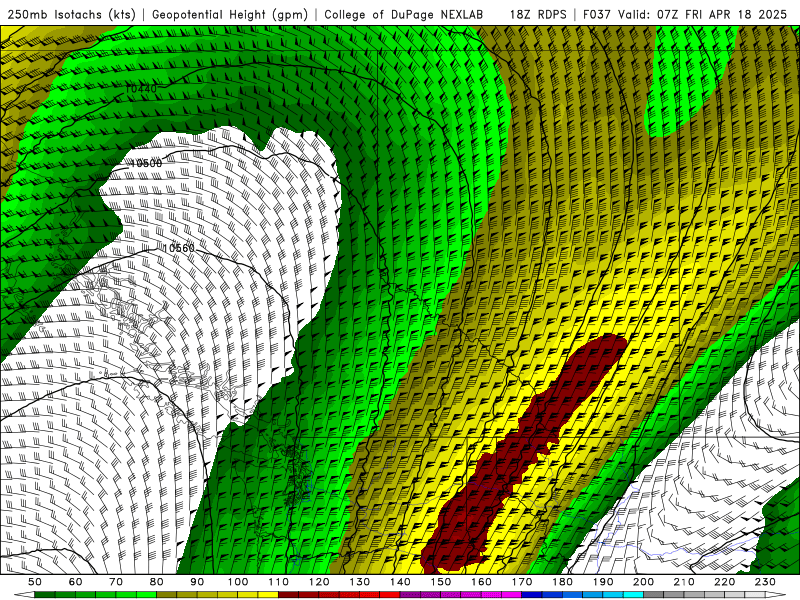Viewport: 800px width, 600px height.
Task: Click the 130 value on the color legend
Action: [x=360, y=582]
